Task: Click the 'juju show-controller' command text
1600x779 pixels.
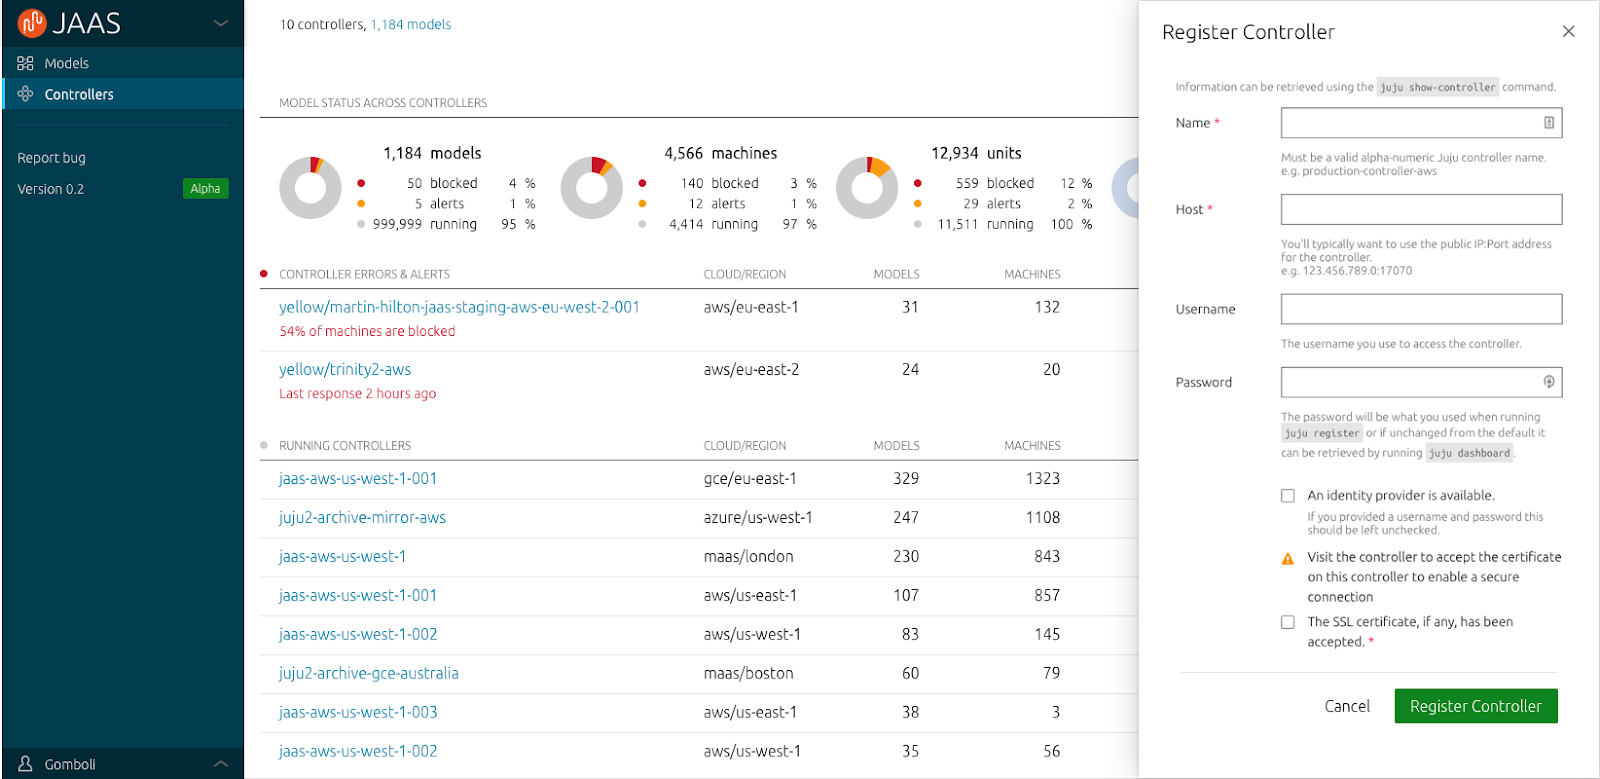Action: pyautogui.click(x=1438, y=87)
